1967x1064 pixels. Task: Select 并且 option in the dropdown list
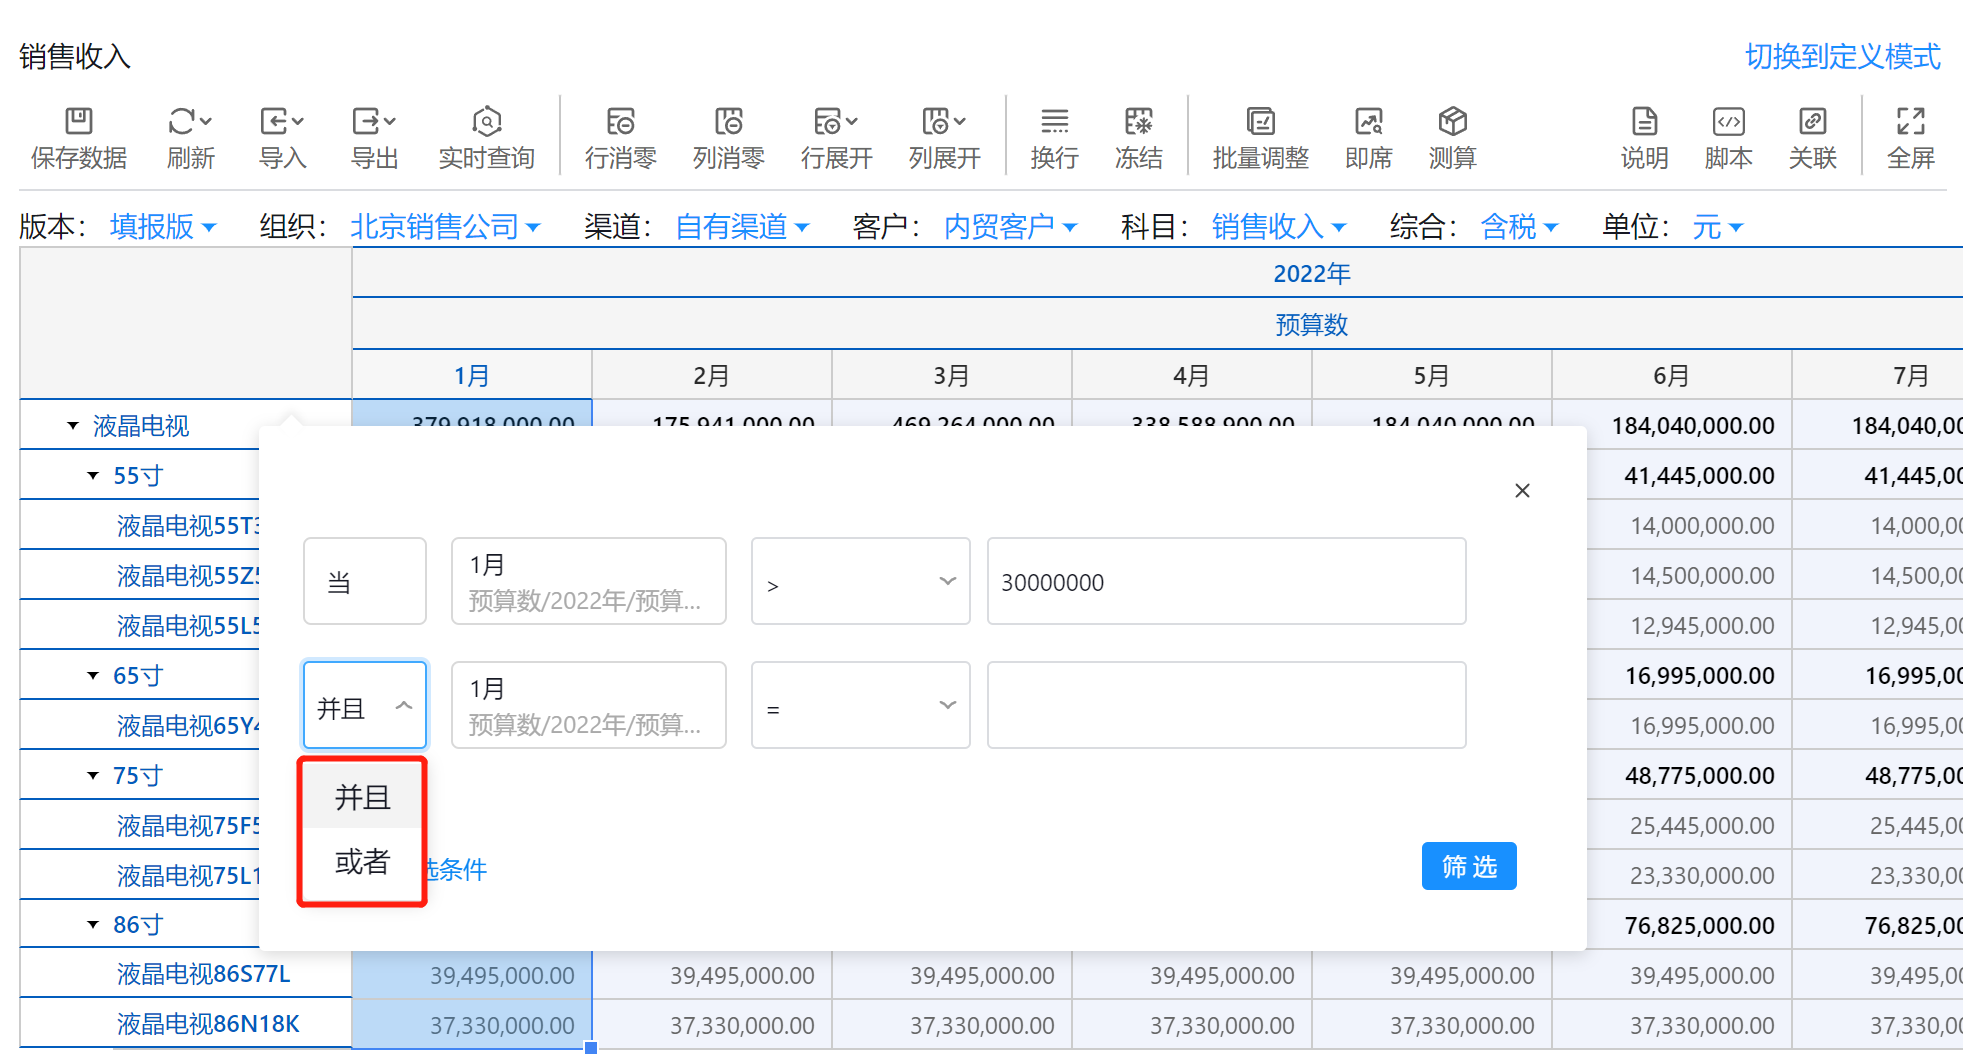tap(362, 798)
